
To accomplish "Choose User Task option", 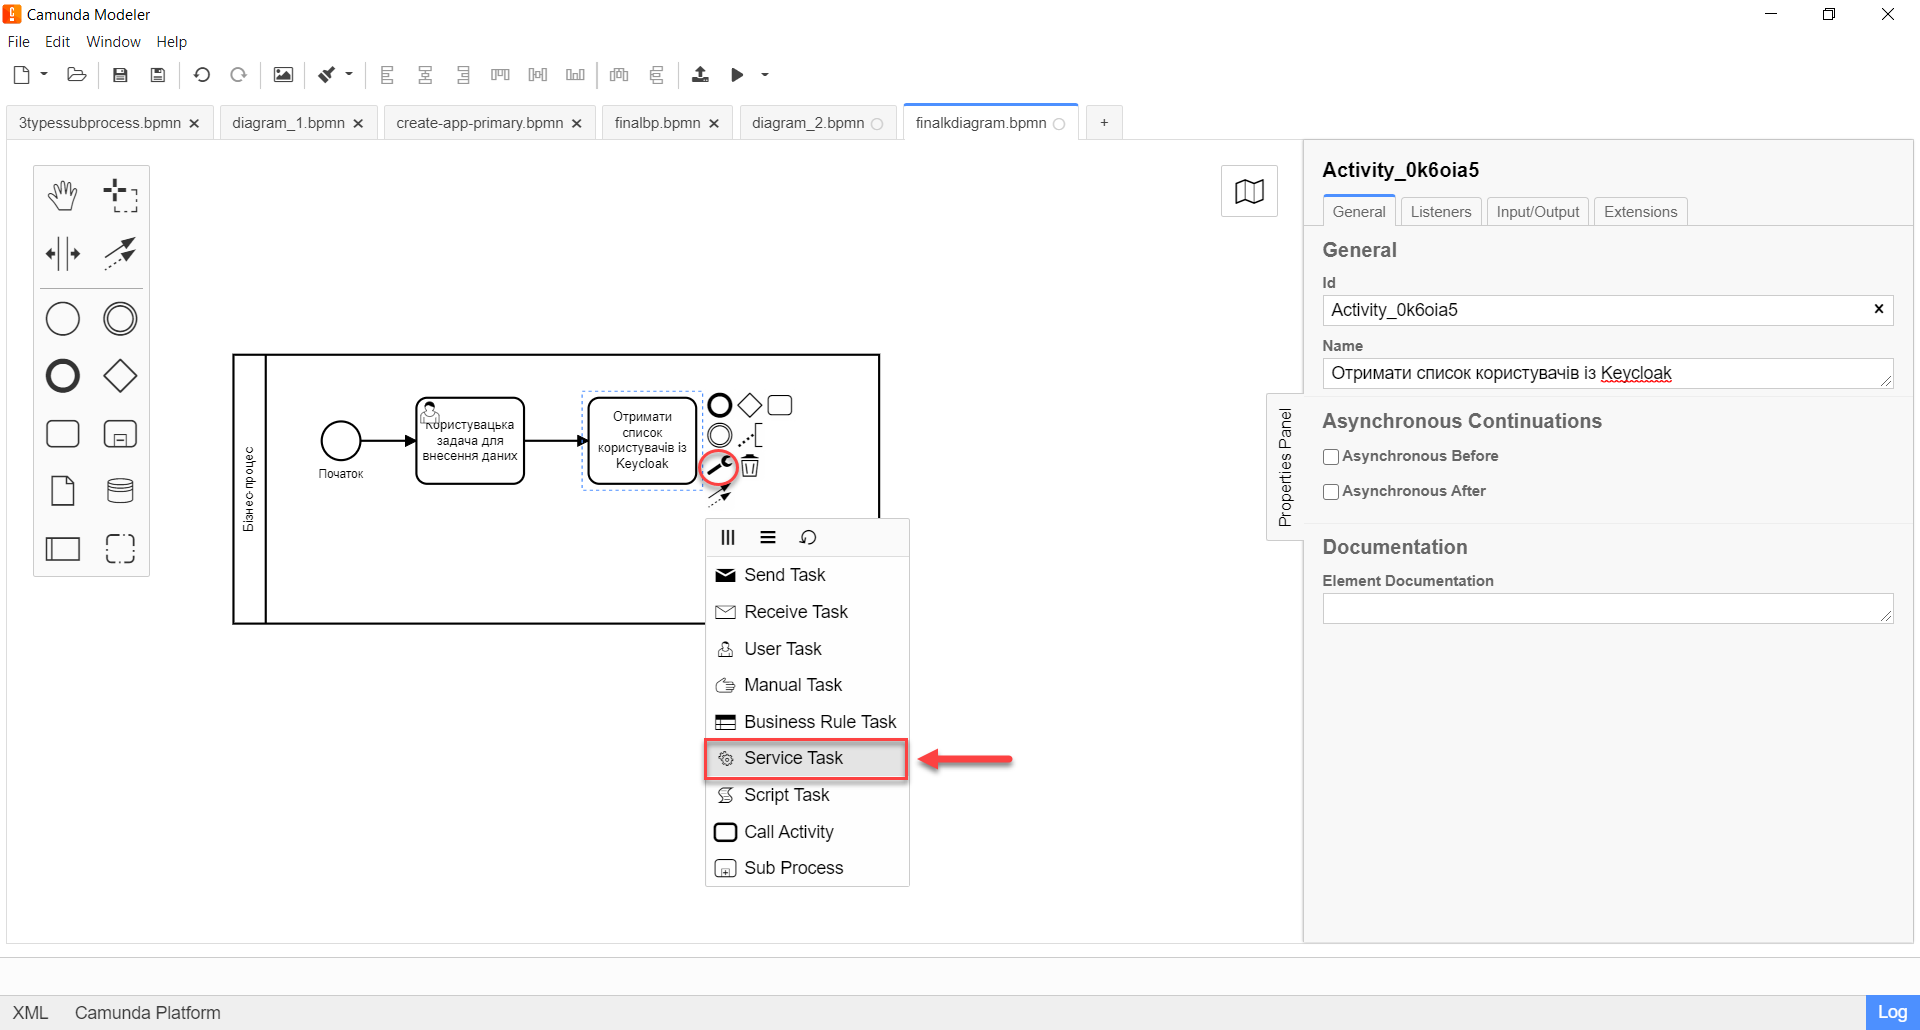I will click(x=807, y=649).
